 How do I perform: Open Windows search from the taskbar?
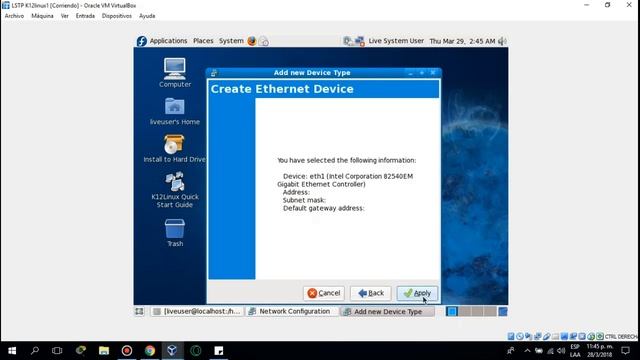click(35, 351)
